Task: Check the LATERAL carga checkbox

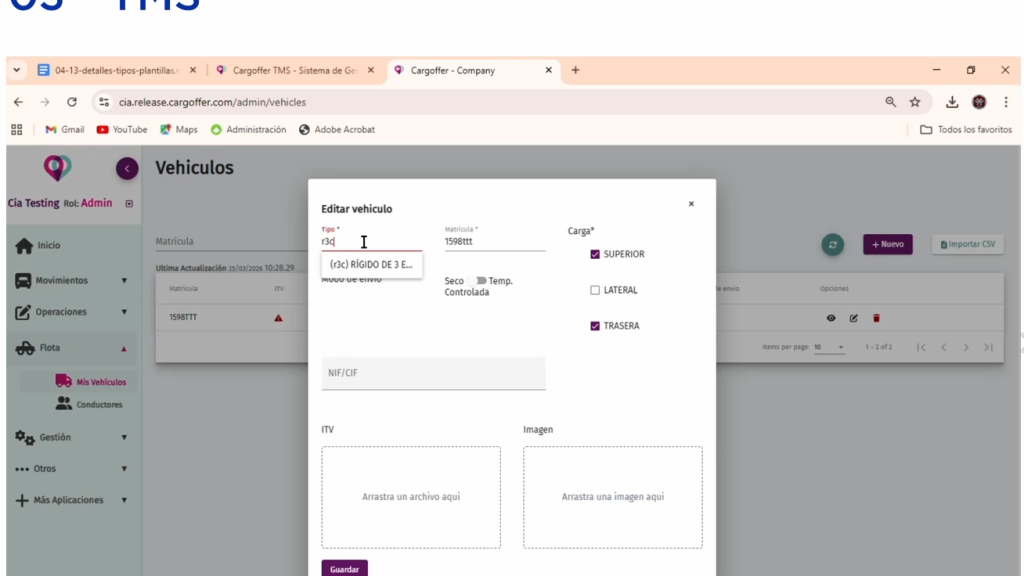Action: 595,290
